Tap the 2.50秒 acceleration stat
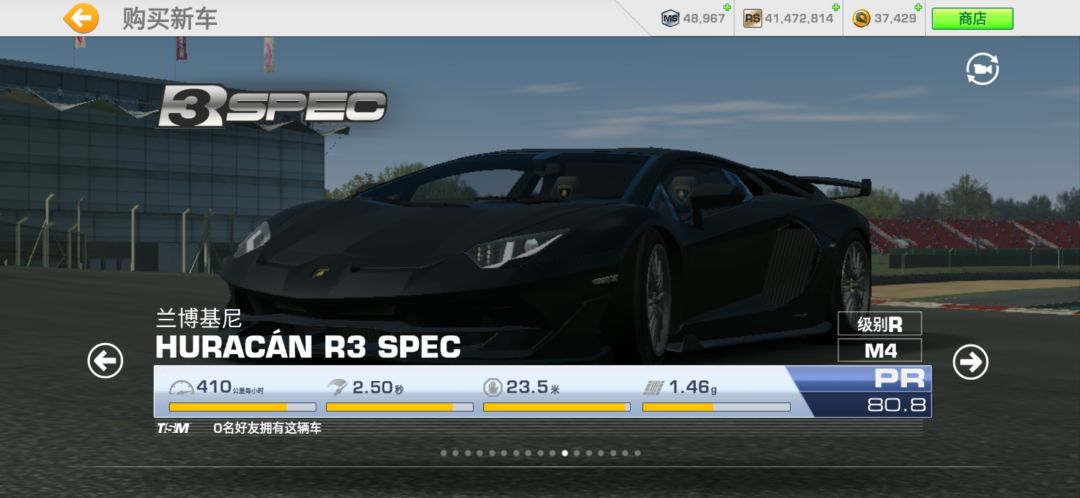This screenshot has width=1080, height=498. click(378, 388)
